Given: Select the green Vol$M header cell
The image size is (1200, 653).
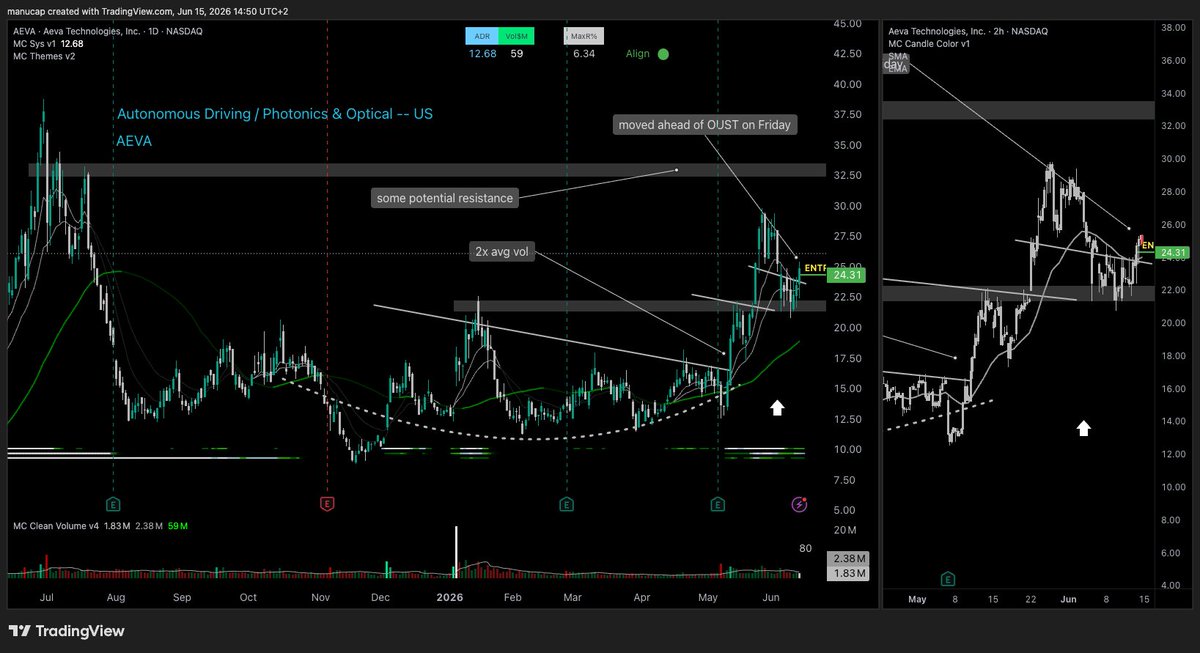Looking at the screenshot, I should (517, 36).
